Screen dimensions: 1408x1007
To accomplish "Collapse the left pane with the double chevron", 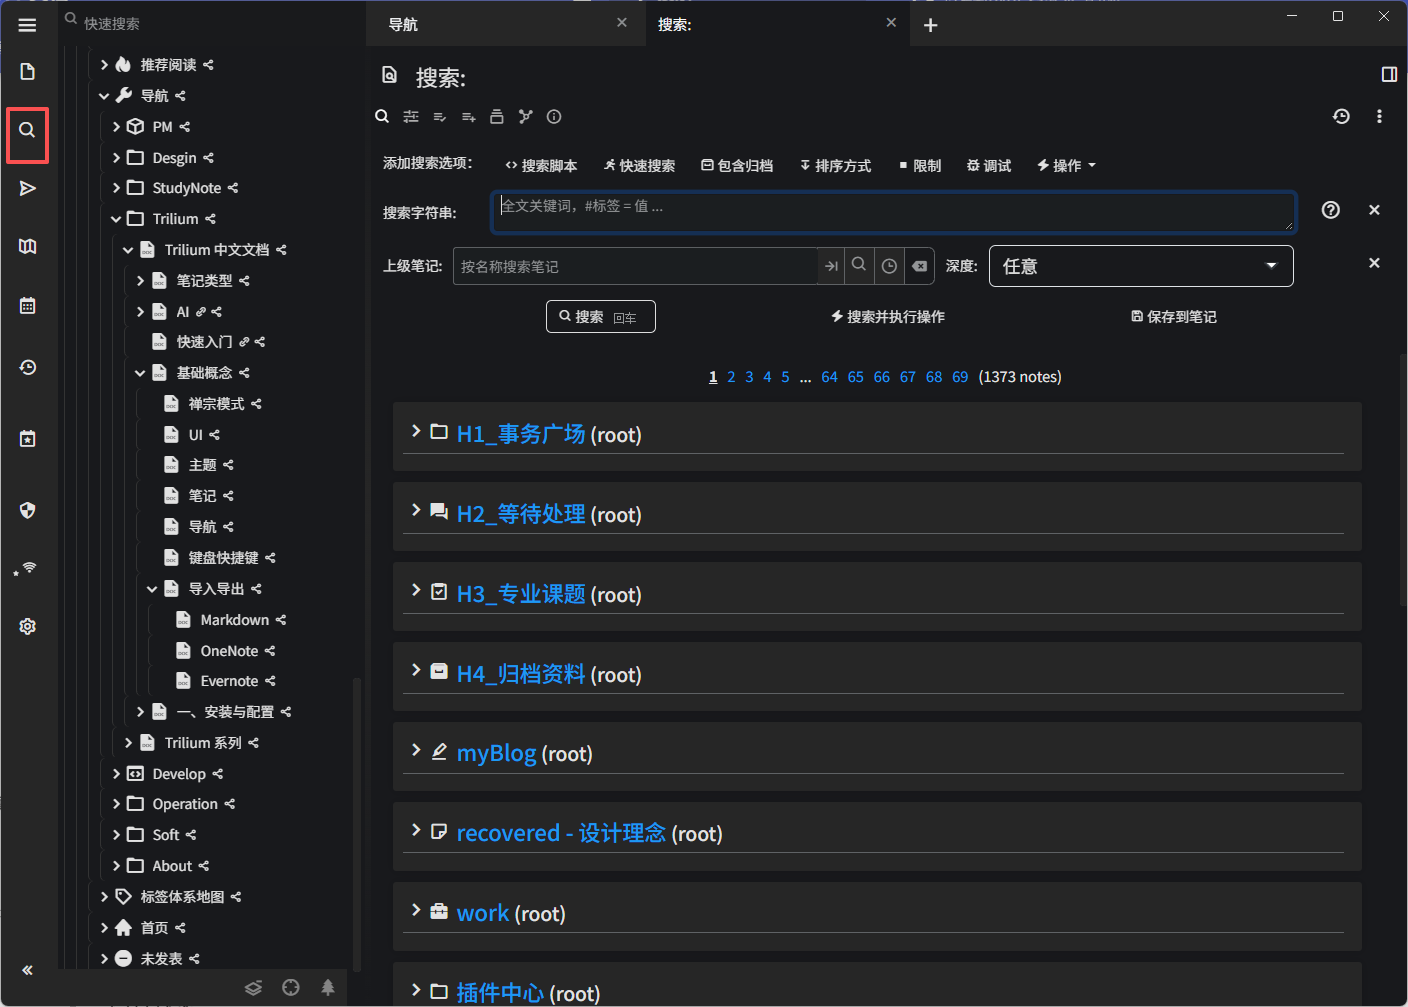I will [x=27, y=970].
